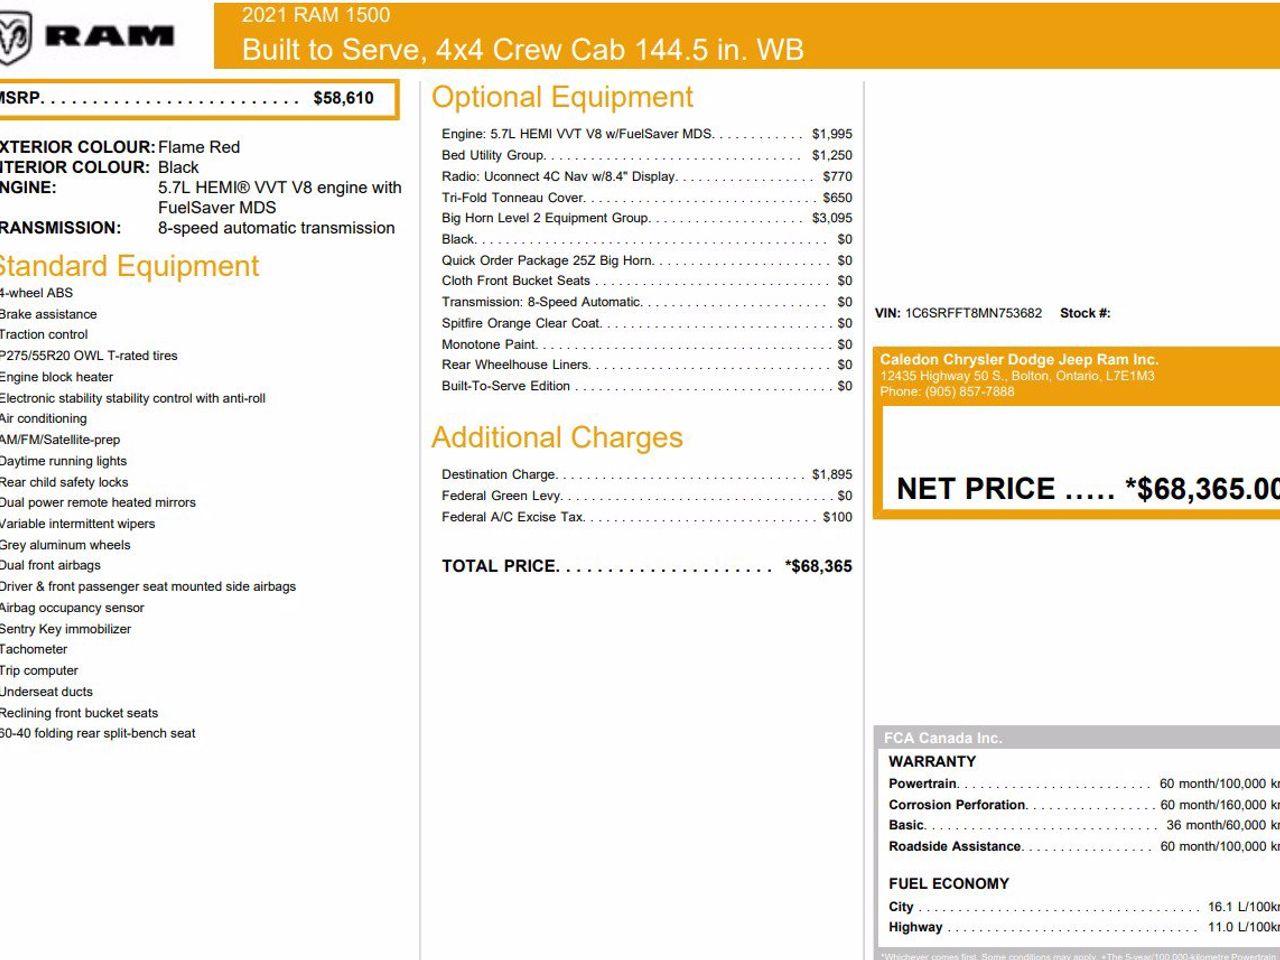Click the RAM ram-head logo
Screen dimensions: 1280x960
[17, 39]
